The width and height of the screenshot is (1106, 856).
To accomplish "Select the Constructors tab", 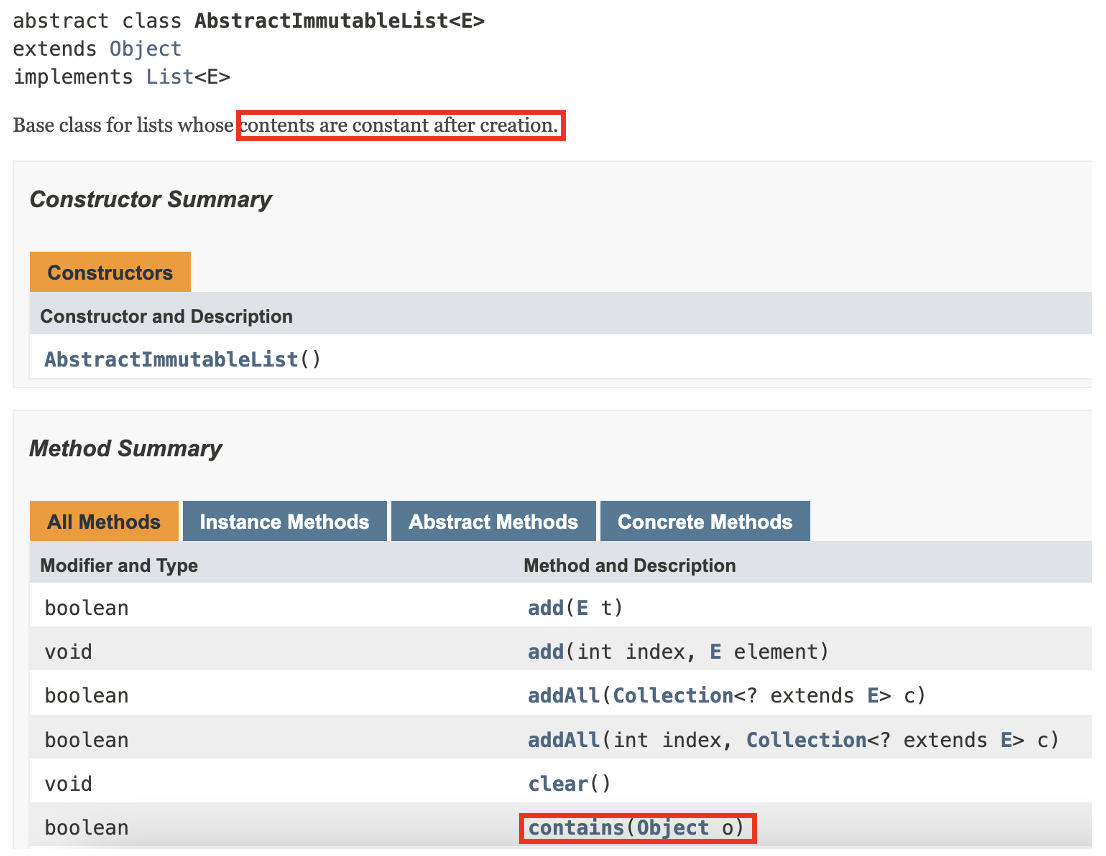I will click(110, 272).
